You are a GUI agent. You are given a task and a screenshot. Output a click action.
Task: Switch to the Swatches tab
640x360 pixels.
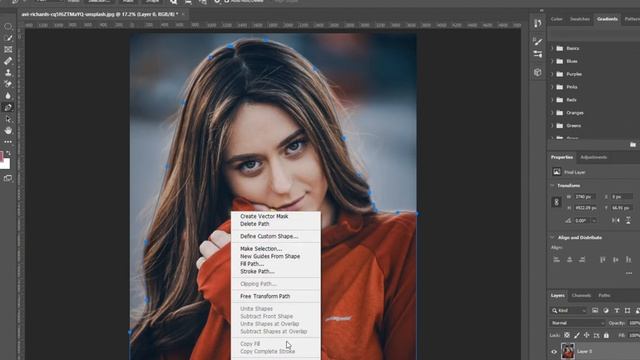click(x=580, y=19)
